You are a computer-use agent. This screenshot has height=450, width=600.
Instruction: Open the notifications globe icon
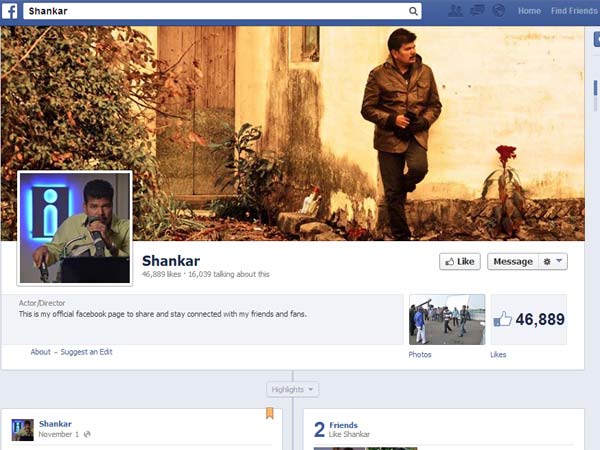497,11
